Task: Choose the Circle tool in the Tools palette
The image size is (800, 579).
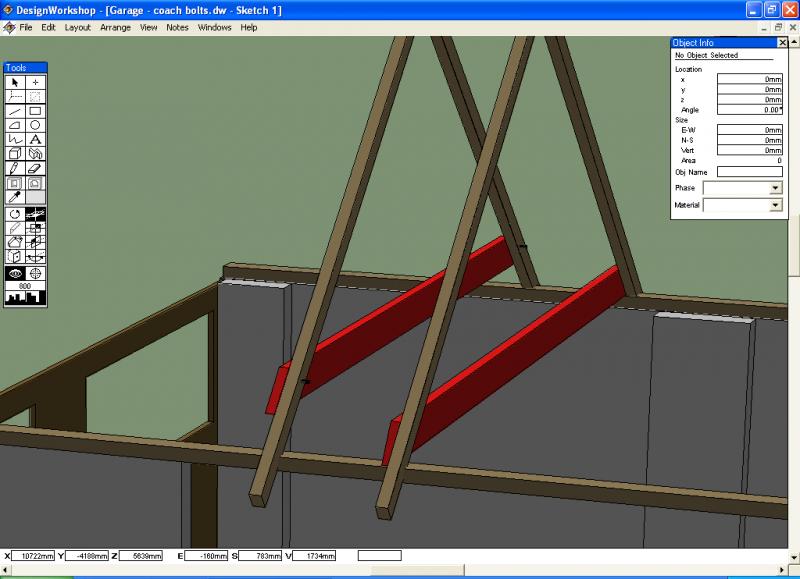Action: click(x=37, y=125)
